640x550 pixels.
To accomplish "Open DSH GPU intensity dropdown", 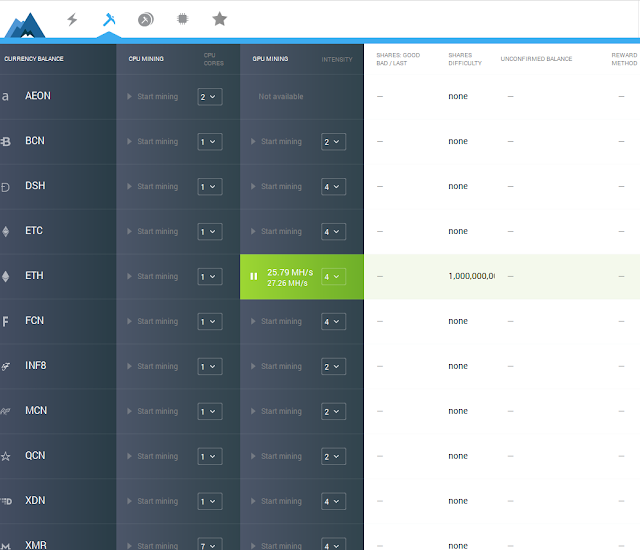I will coord(333,186).
